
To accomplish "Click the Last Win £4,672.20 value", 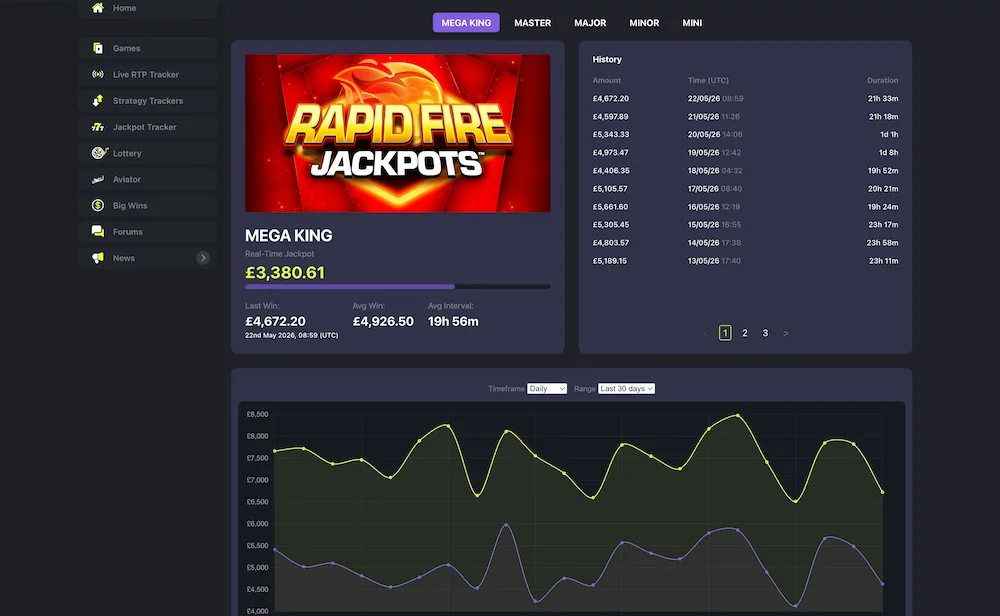I will pos(275,321).
